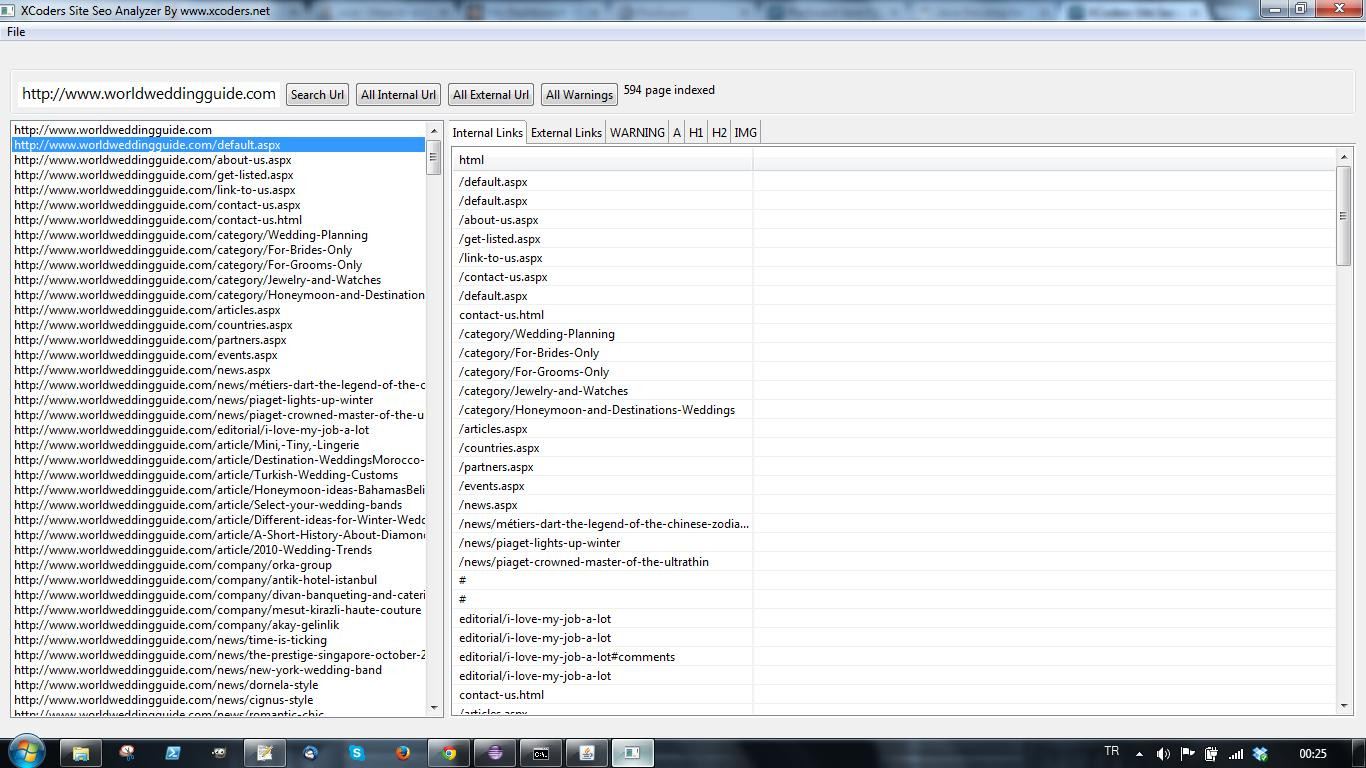Viewport: 1366px width, 768px height.
Task: Open PowerShell from the taskbar
Action: [173, 753]
